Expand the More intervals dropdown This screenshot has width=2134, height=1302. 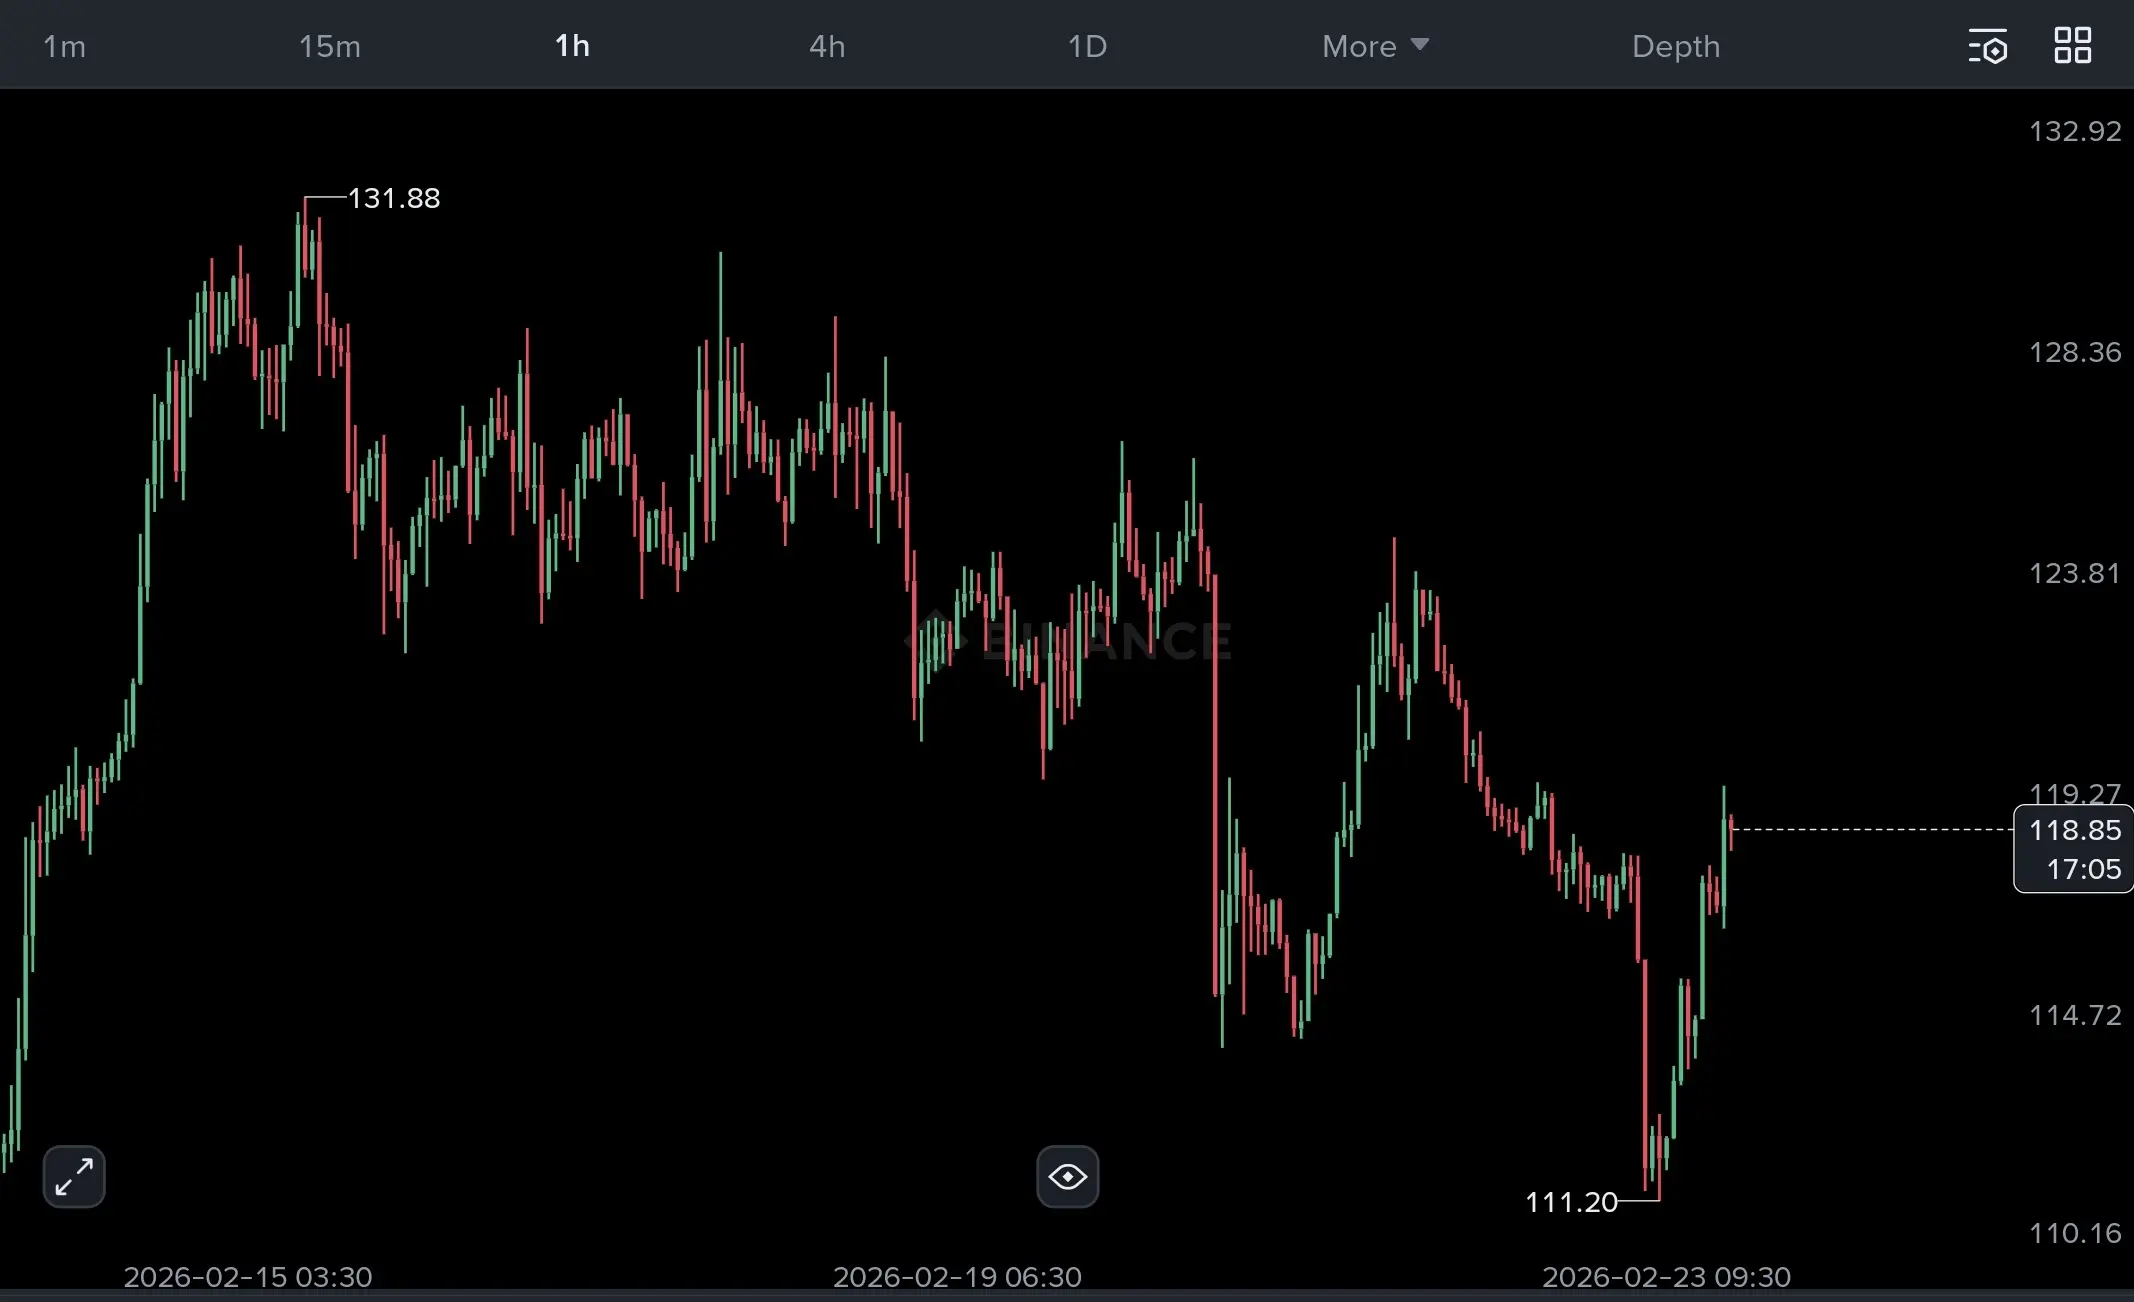point(1359,46)
